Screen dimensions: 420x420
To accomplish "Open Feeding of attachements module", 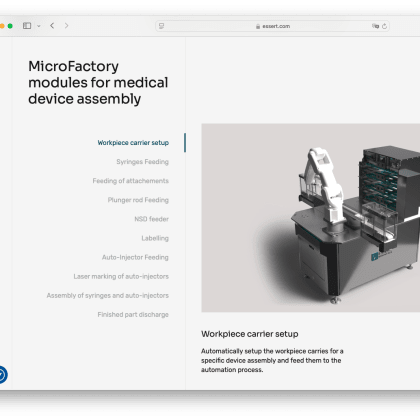I will (130, 181).
